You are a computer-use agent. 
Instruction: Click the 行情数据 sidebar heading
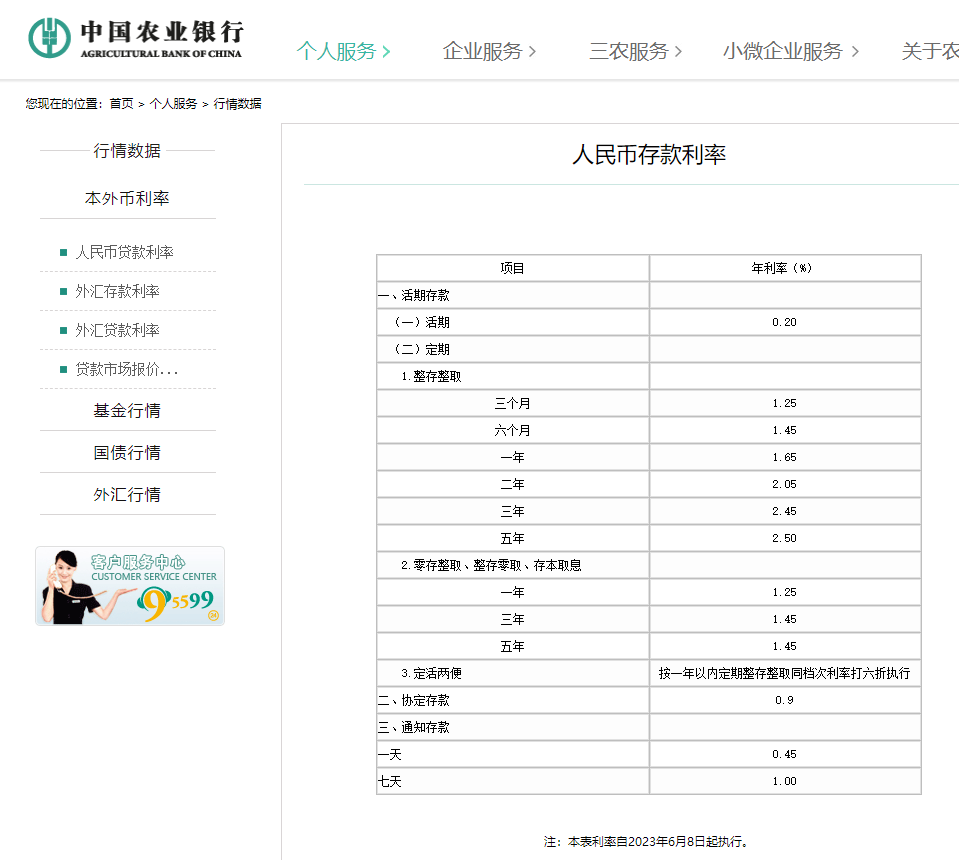click(x=127, y=151)
